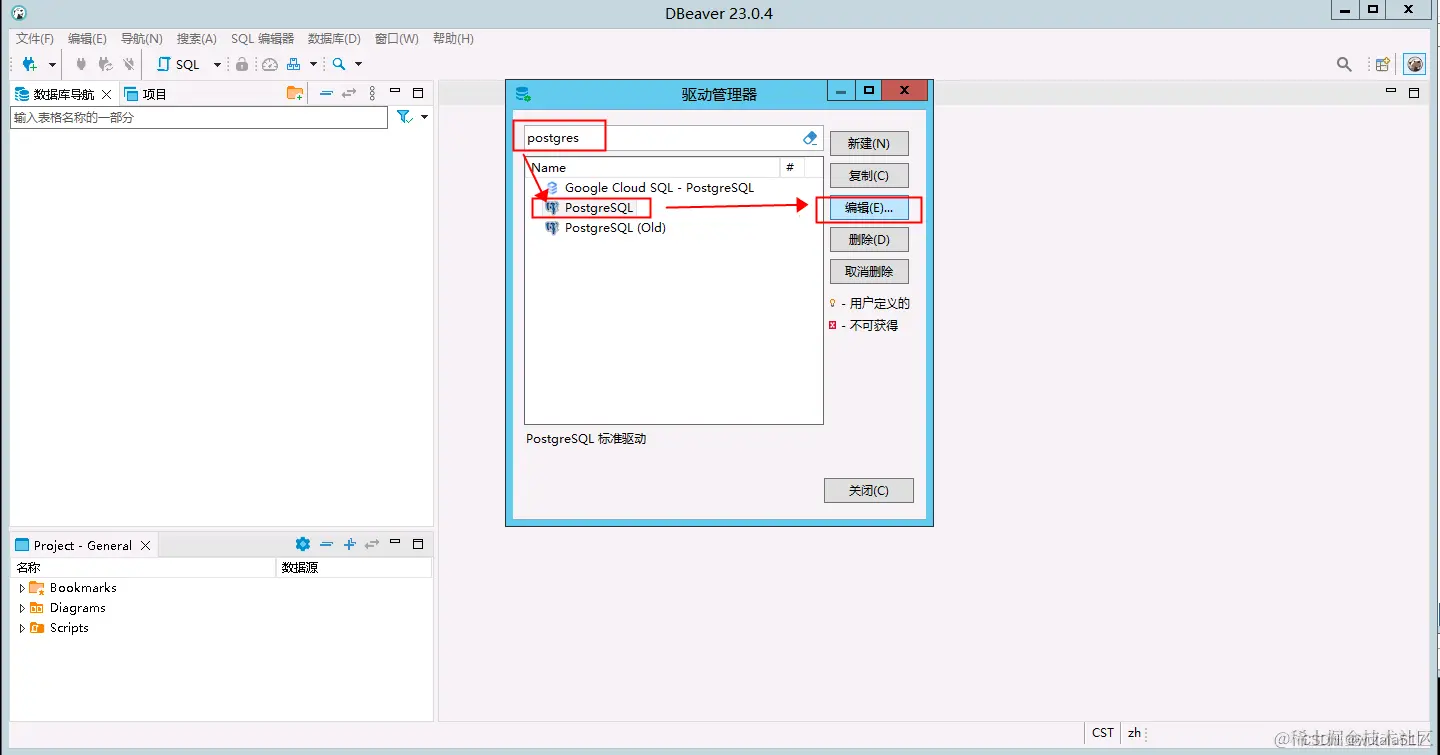
Task: Open the 导航(N) menu
Action: tap(141, 39)
